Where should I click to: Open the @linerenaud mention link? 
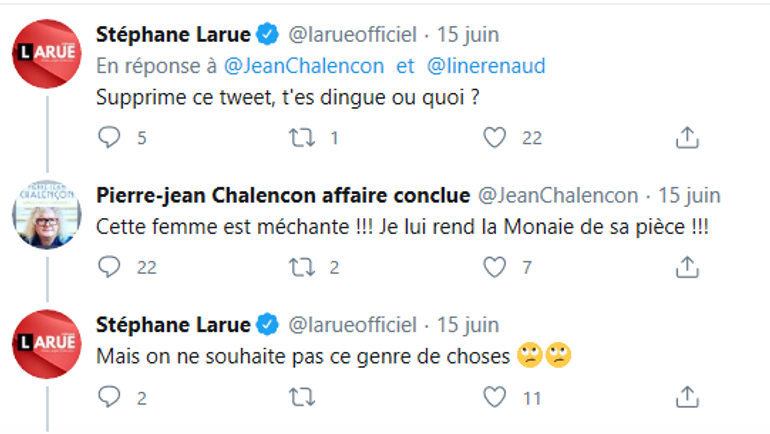click(486, 66)
